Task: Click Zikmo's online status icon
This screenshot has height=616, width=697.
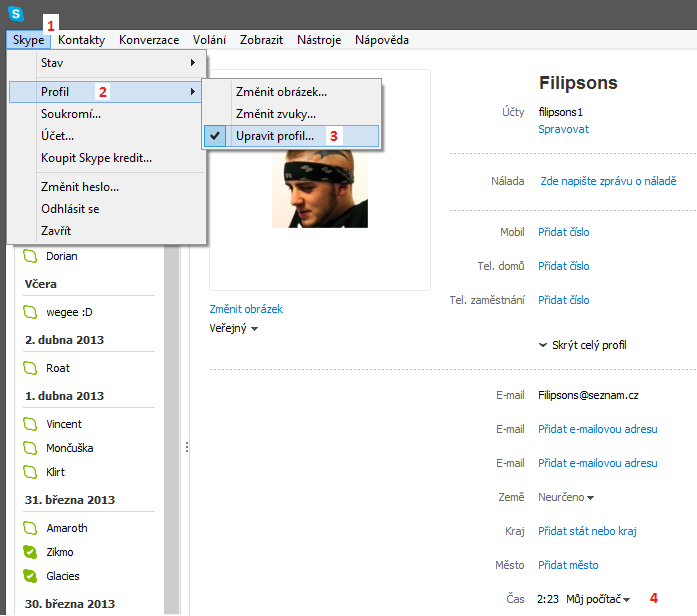Action: click(33, 552)
